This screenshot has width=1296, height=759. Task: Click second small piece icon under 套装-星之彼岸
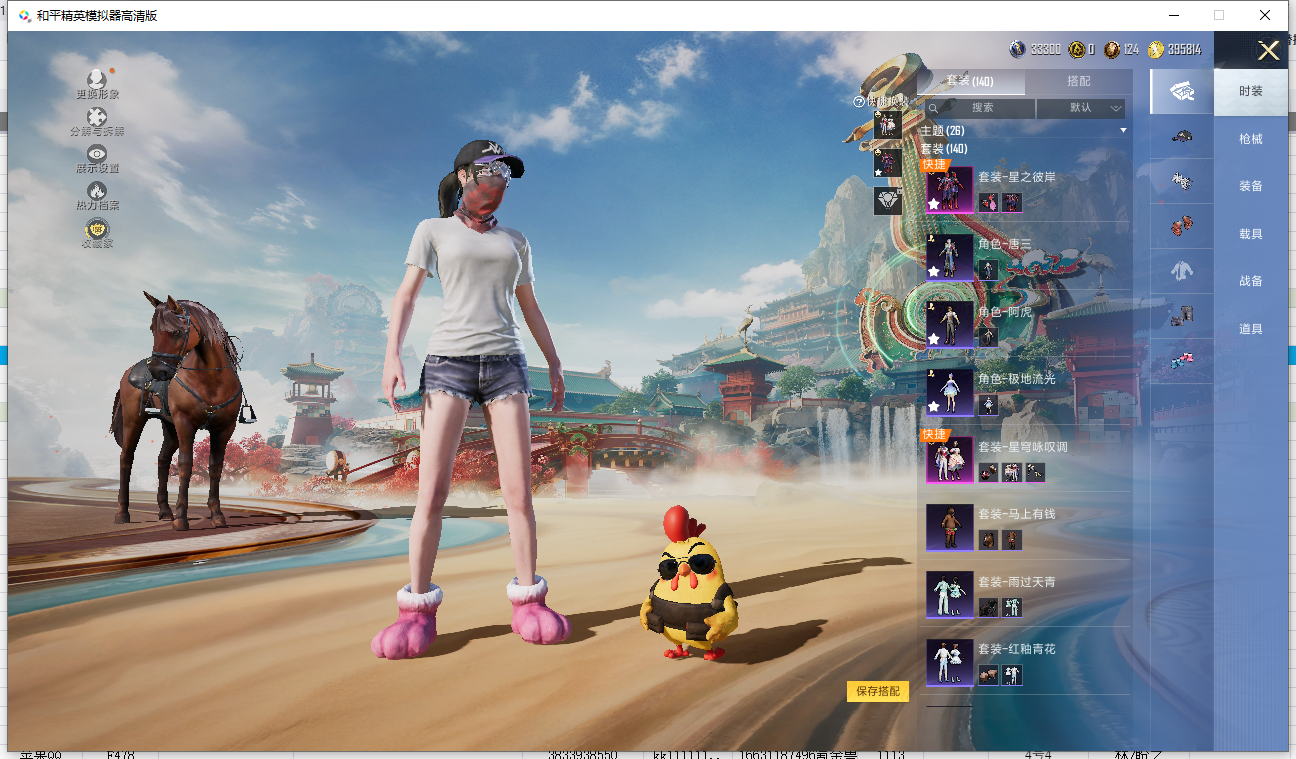[x=1012, y=203]
